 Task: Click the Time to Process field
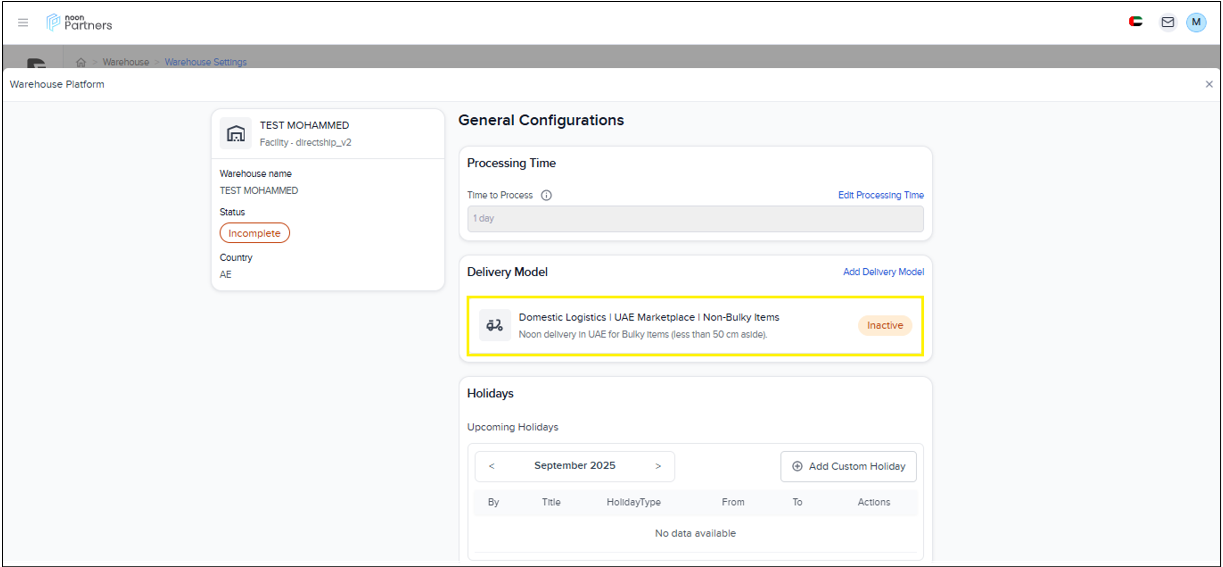click(x=695, y=218)
